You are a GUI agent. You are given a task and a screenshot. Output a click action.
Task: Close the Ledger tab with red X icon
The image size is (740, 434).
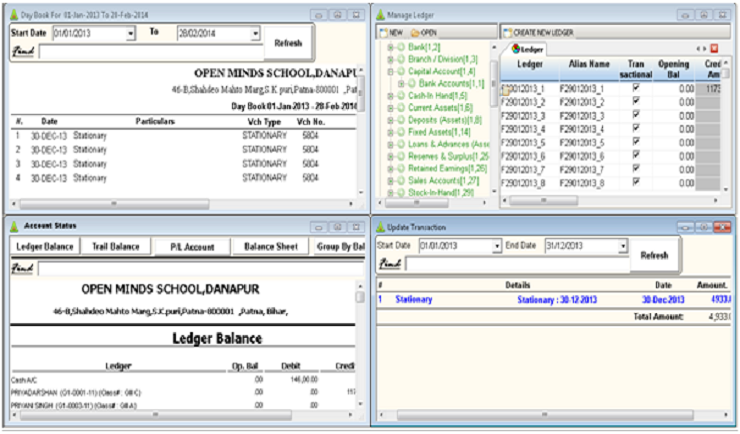714,48
